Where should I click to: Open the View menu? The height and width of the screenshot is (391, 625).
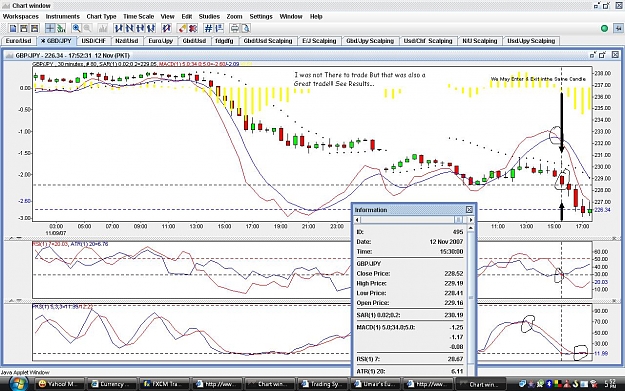pos(167,16)
